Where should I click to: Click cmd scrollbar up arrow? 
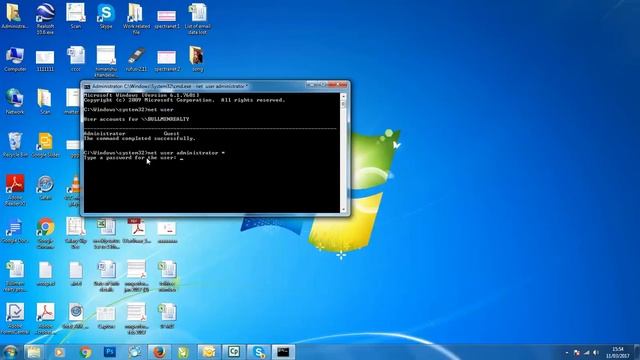pyautogui.click(x=343, y=97)
